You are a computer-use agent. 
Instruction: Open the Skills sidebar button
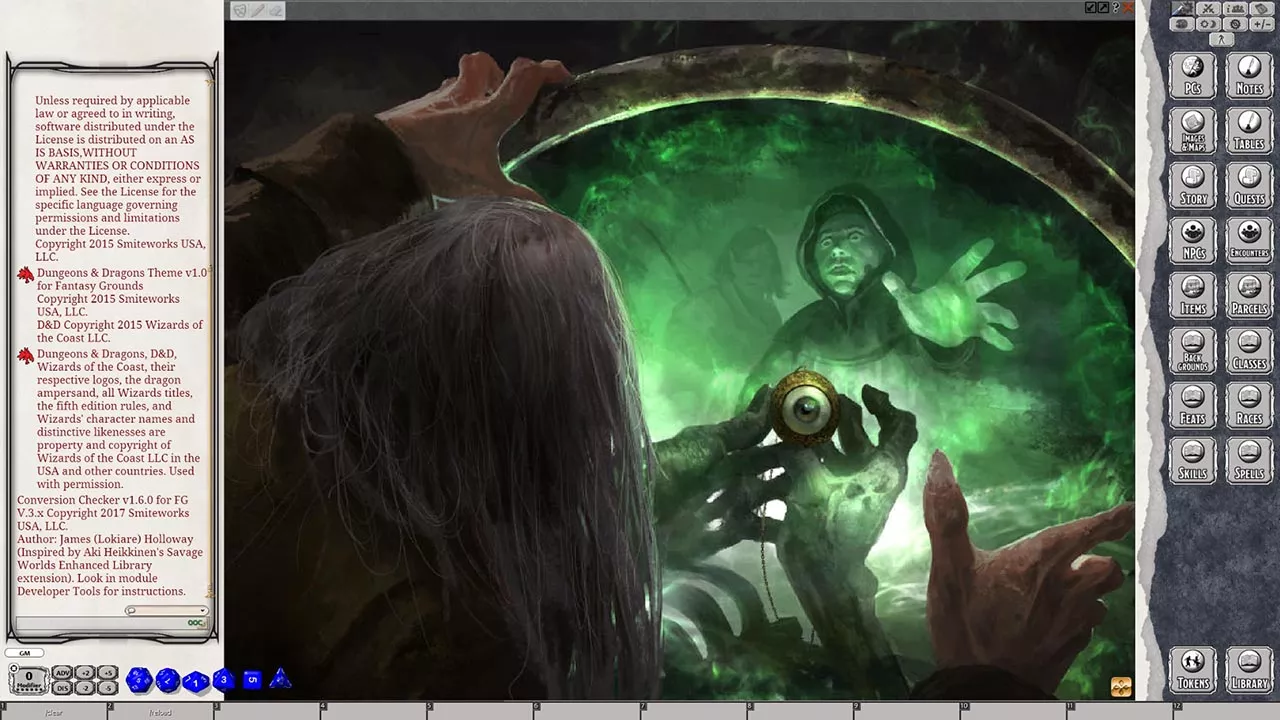(1193, 461)
